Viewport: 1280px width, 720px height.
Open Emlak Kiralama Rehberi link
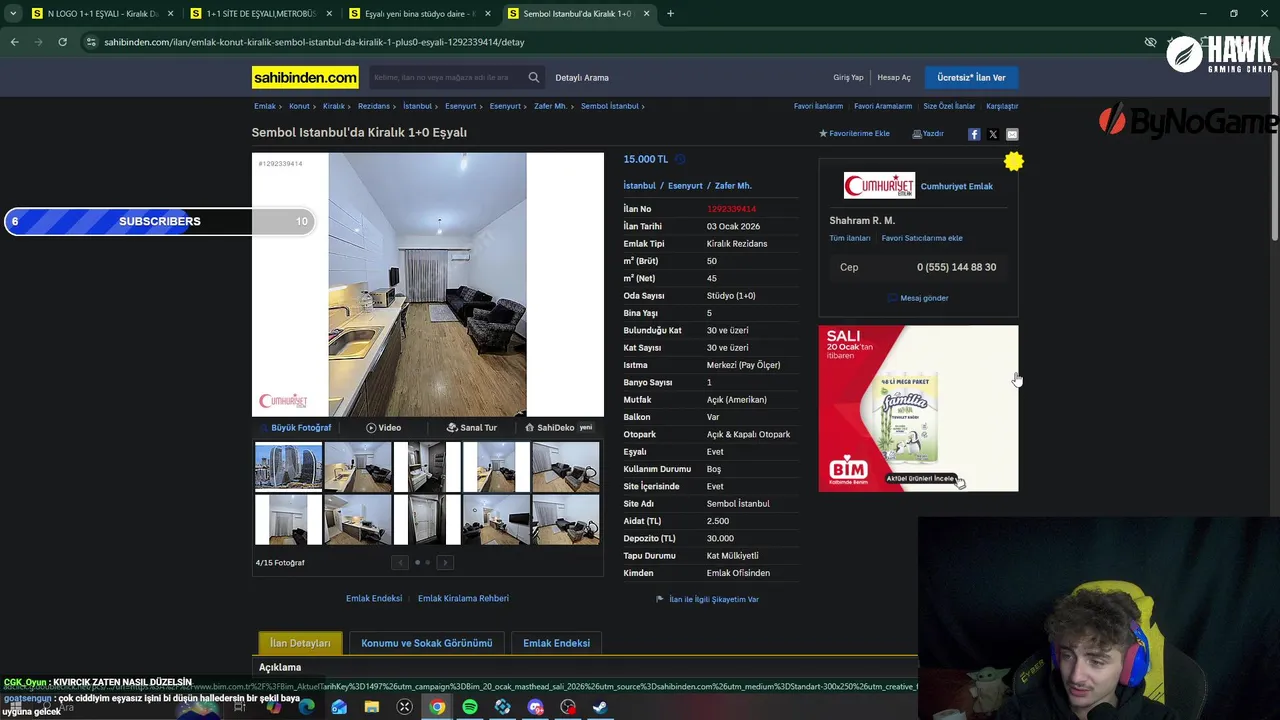click(x=463, y=598)
